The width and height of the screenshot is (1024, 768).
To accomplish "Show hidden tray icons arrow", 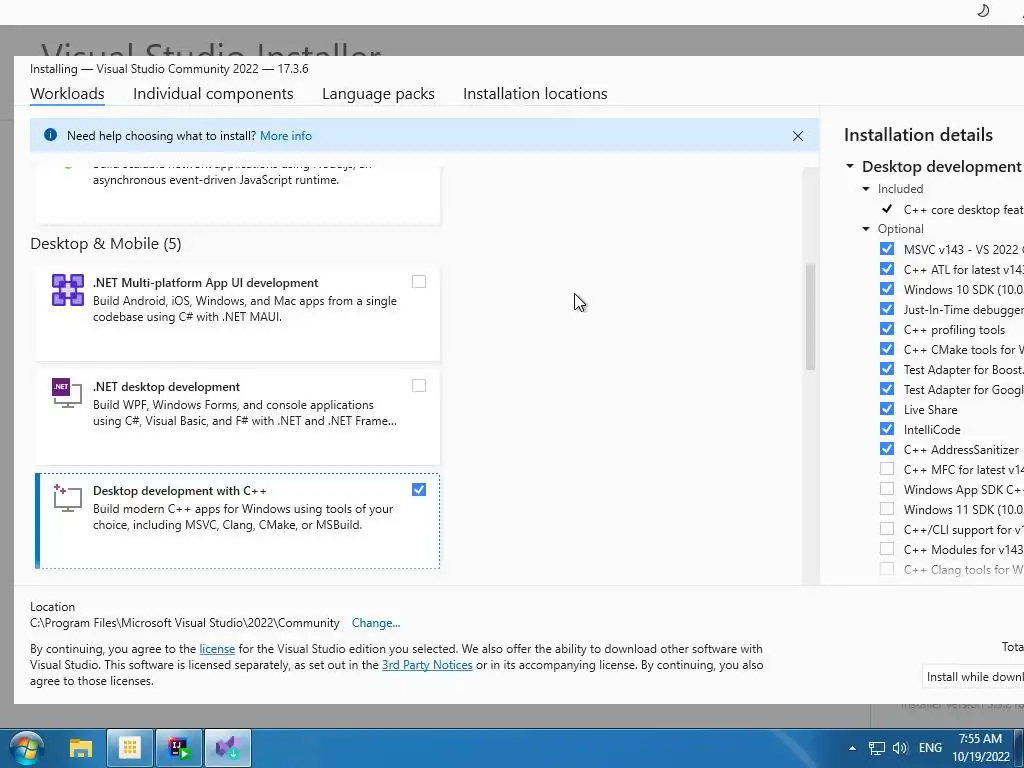I will pyautogui.click(x=852, y=748).
